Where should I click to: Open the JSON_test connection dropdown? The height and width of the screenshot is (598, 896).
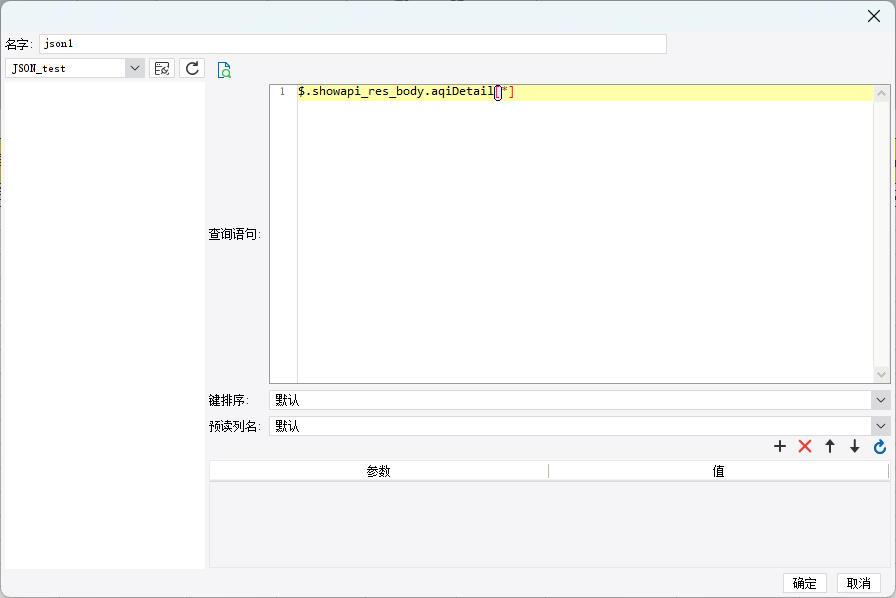pos(134,69)
